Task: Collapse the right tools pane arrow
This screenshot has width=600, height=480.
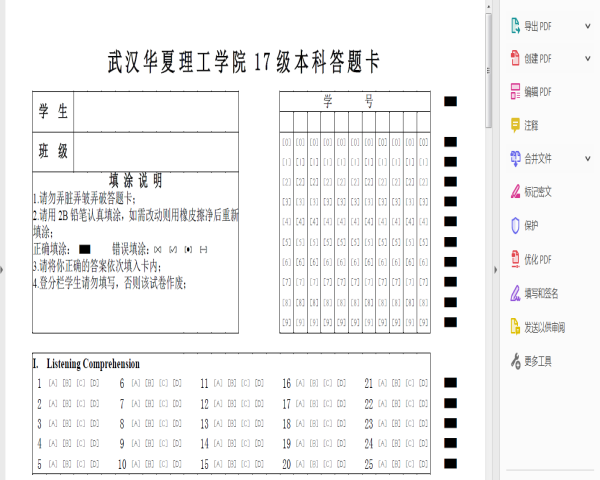Action: coord(496,270)
